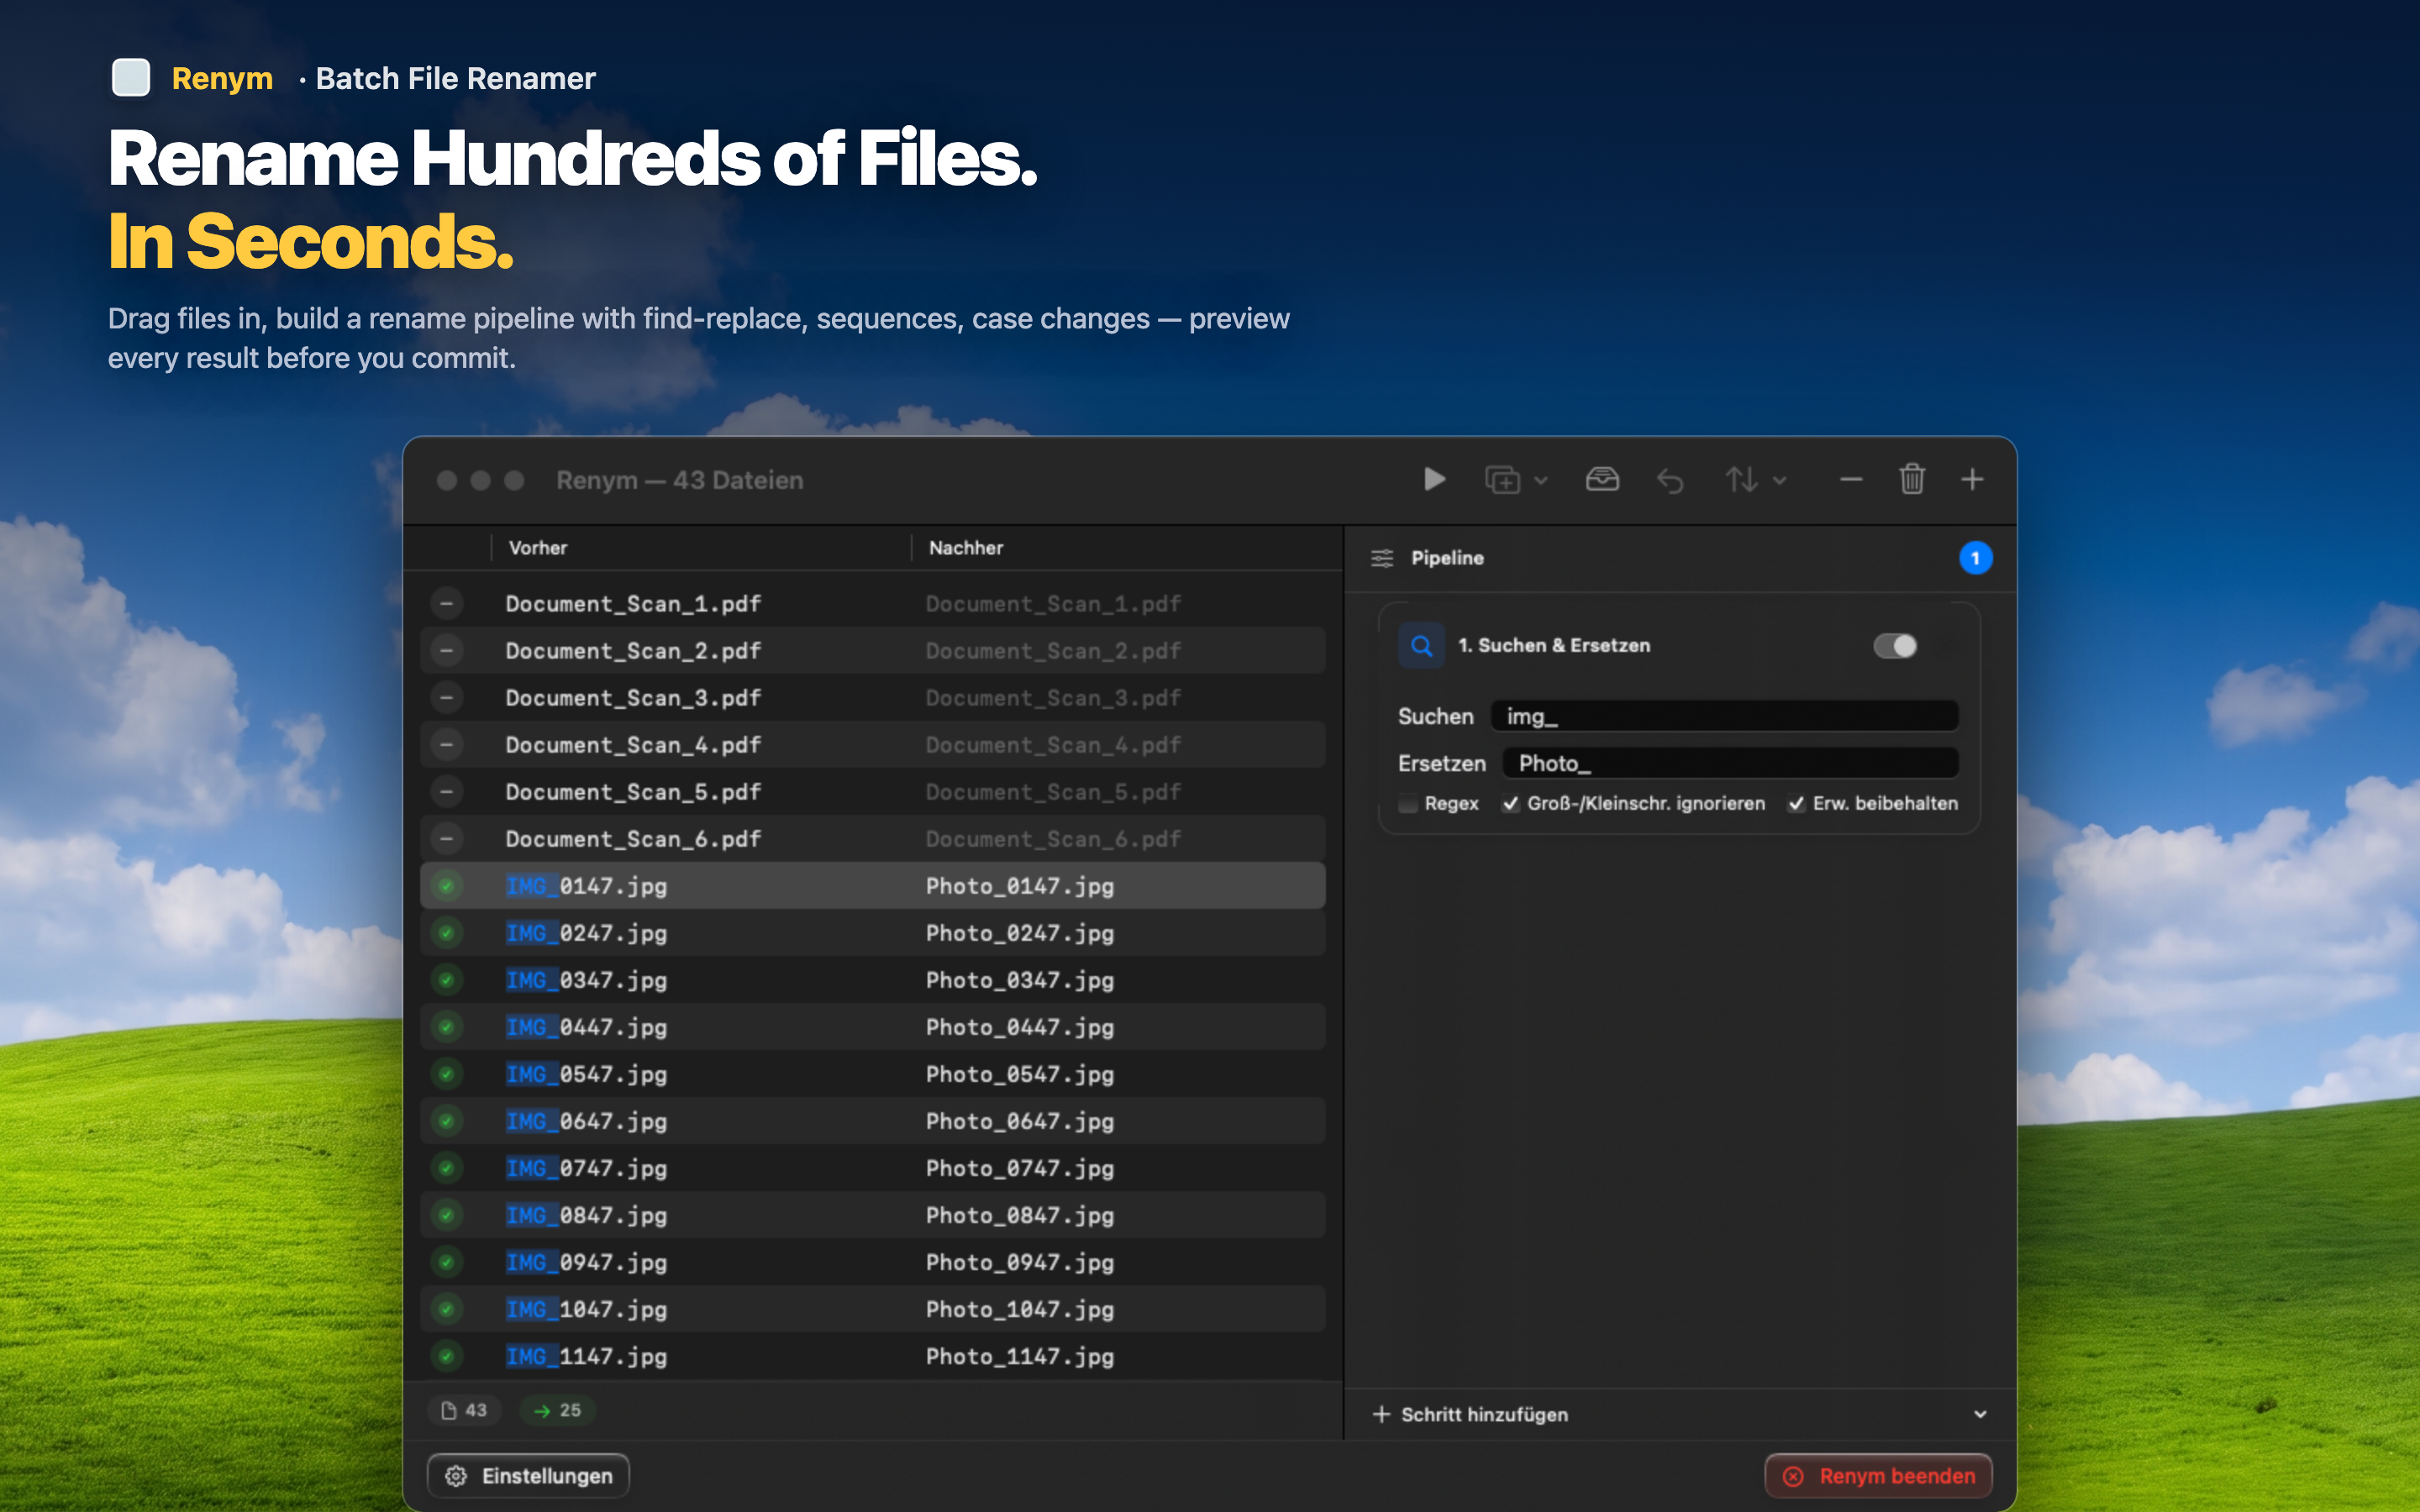This screenshot has height=1512, width=2420.
Task: Uncheck Groß-/Kleinschr. ignorieren
Action: 1510,804
